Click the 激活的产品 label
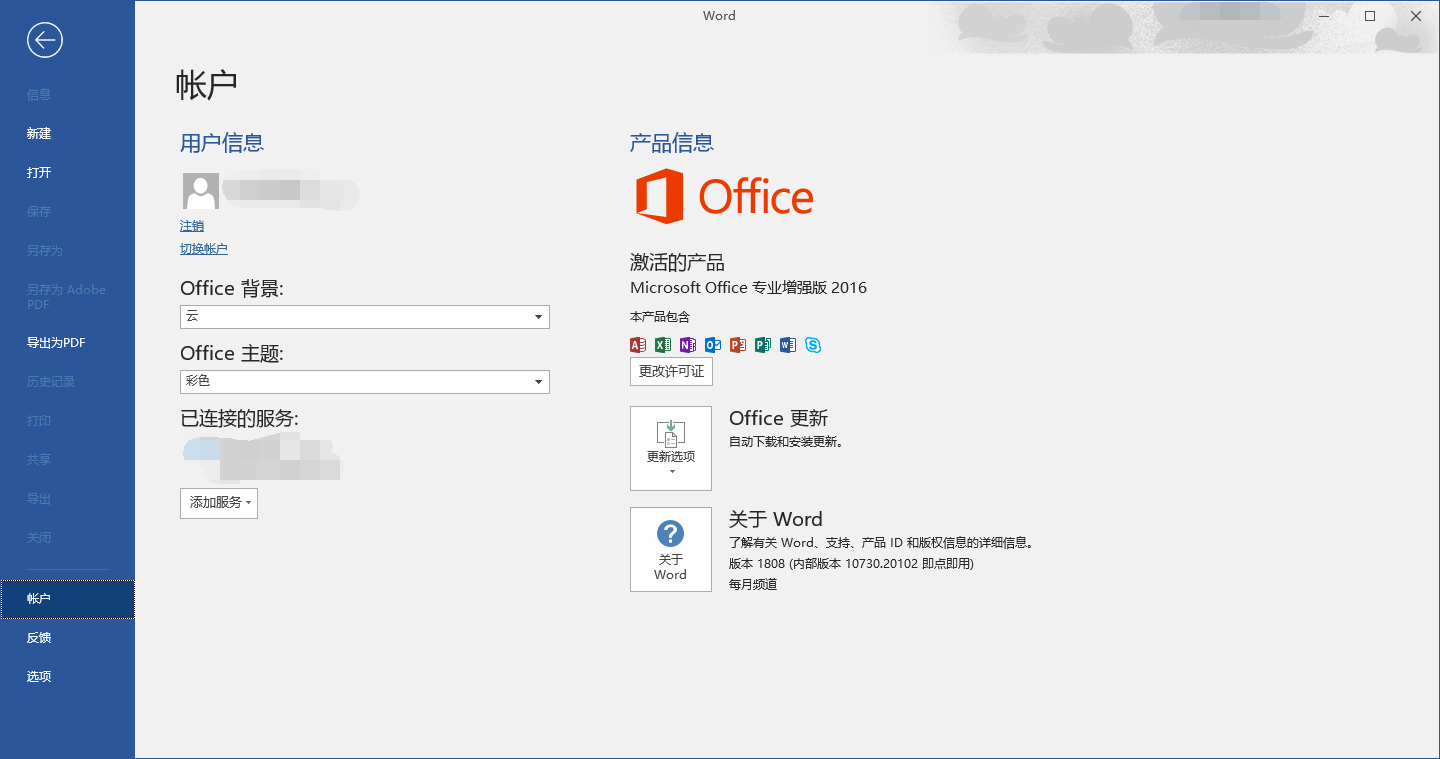The width and height of the screenshot is (1440, 759). [x=677, y=263]
